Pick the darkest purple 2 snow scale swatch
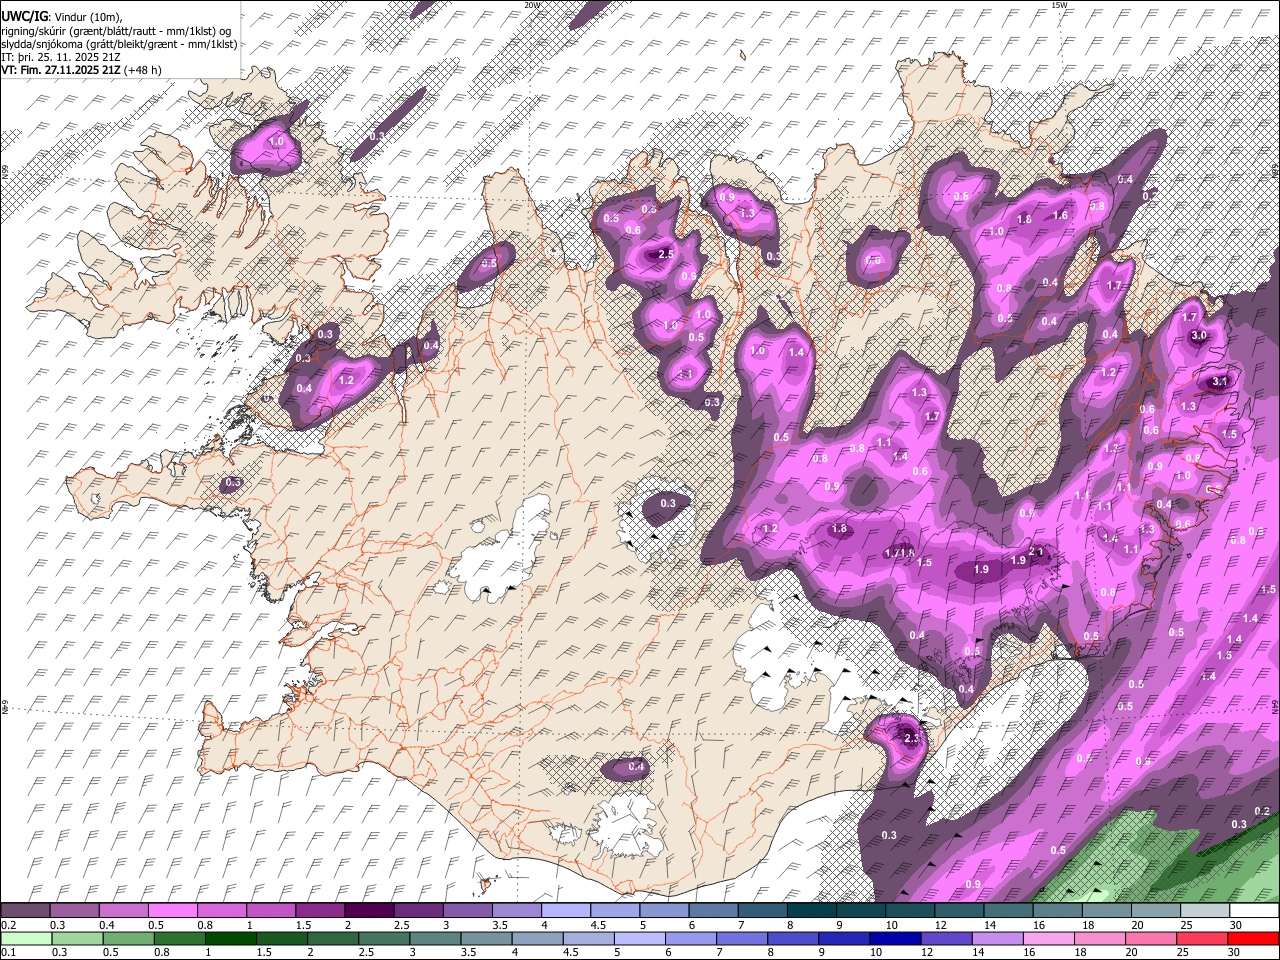The height and width of the screenshot is (960, 1280). [368, 911]
